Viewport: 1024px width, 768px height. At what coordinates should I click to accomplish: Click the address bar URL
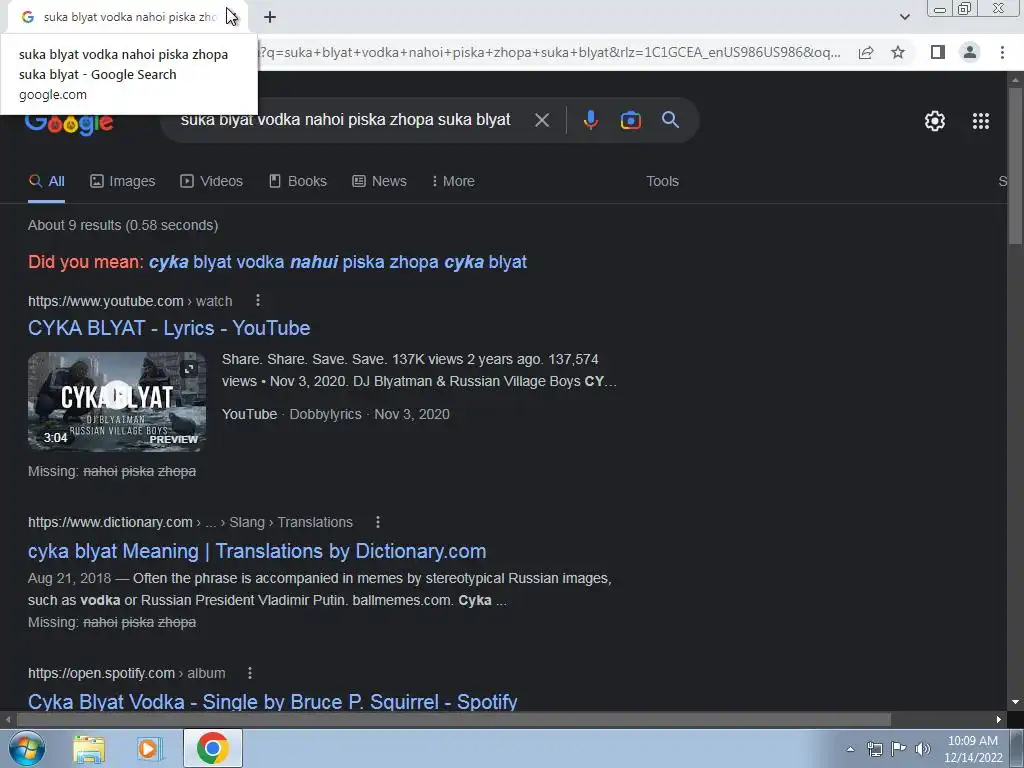click(x=550, y=52)
